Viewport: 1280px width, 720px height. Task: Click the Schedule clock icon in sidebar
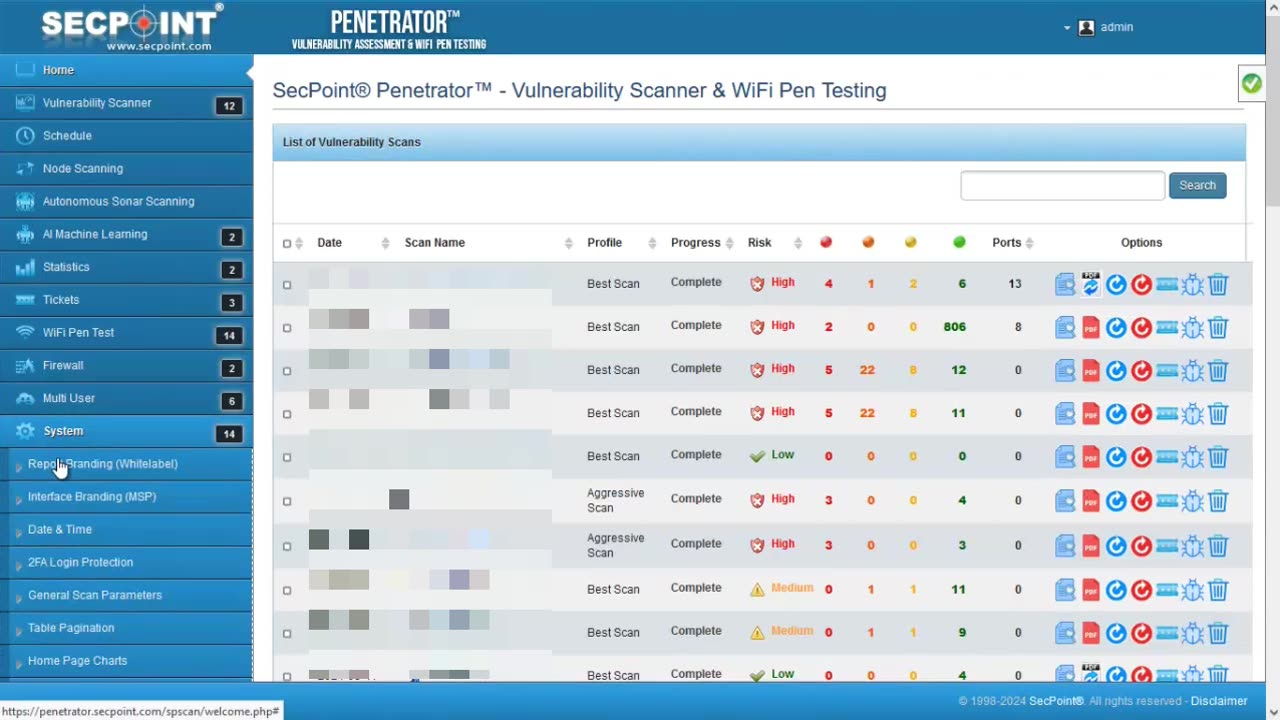pyautogui.click(x=25, y=136)
